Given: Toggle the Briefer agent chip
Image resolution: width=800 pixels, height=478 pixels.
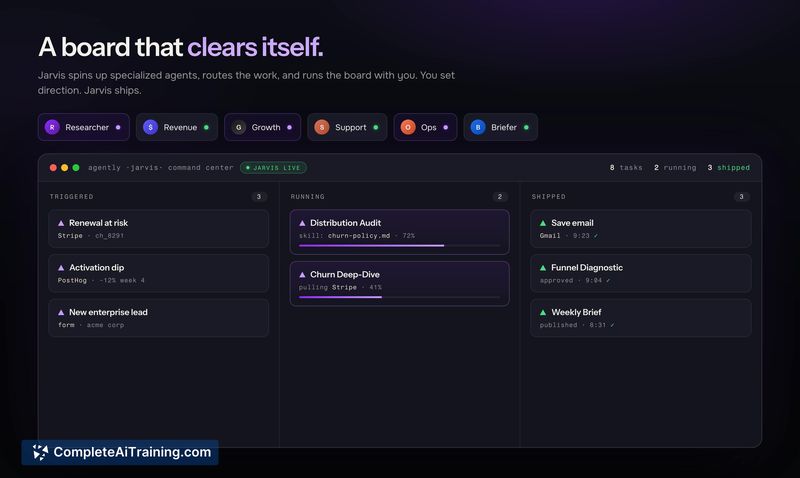Looking at the screenshot, I should tap(501, 127).
